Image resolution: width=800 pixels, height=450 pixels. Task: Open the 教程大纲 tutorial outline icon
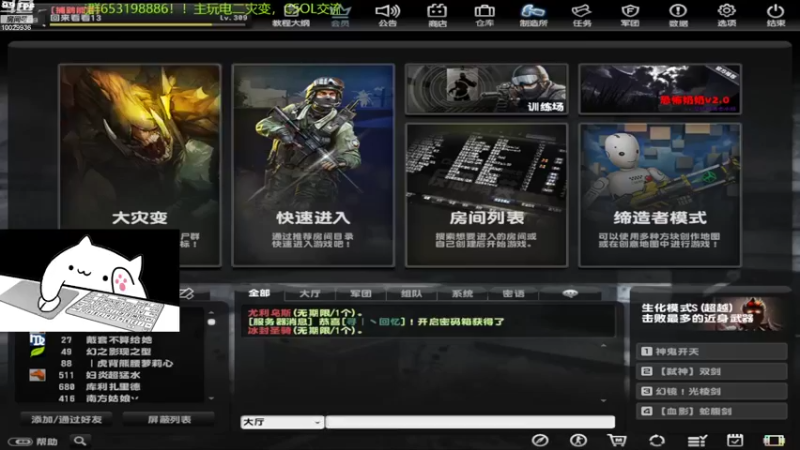(291, 15)
